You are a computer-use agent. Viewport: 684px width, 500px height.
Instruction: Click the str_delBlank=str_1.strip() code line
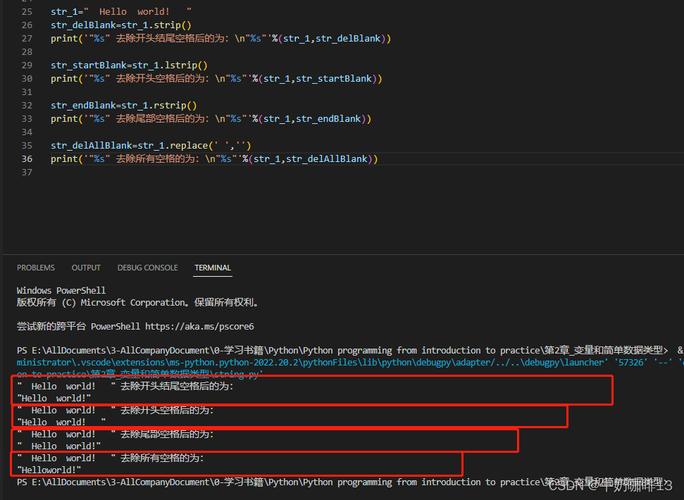pyautogui.click(x=121, y=25)
